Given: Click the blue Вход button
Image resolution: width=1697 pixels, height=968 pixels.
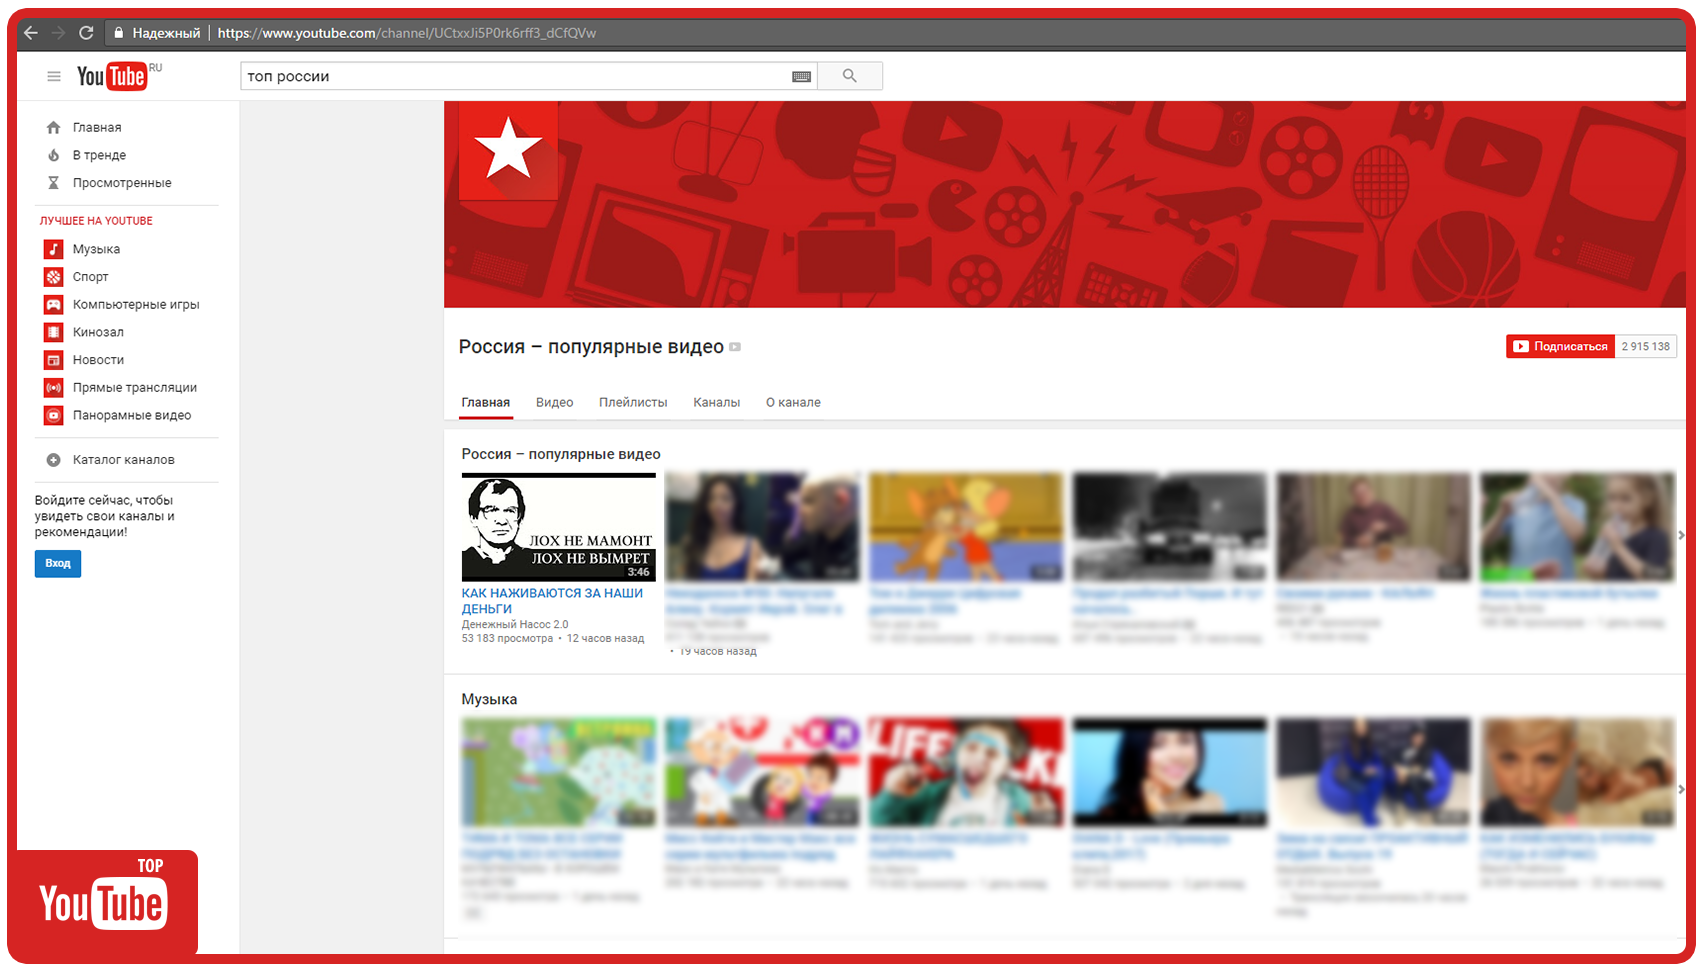Looking at the screenshot, I should (x=57, y=563).
